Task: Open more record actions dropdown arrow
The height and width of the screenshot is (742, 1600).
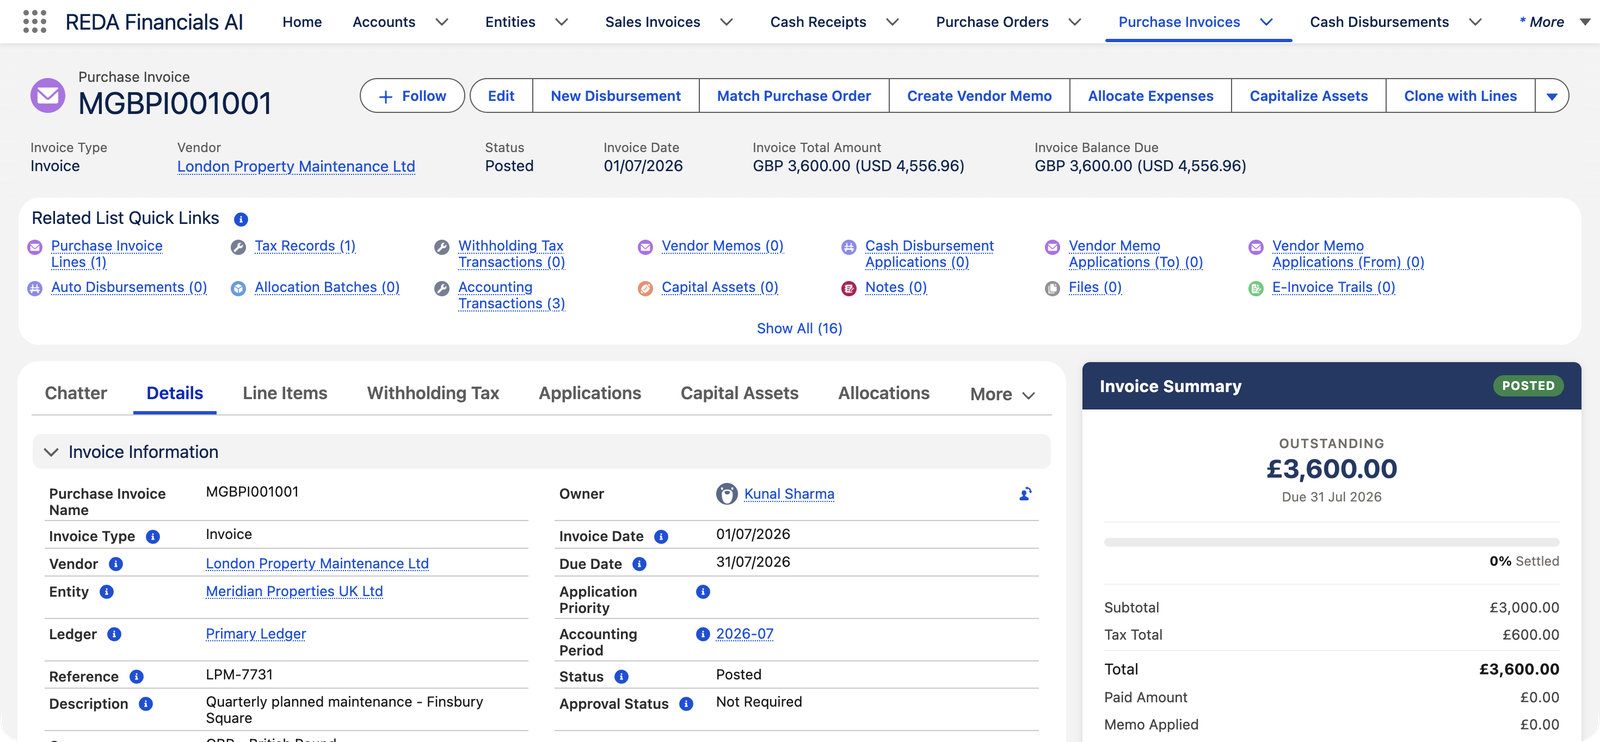Action: [1552, 96]
